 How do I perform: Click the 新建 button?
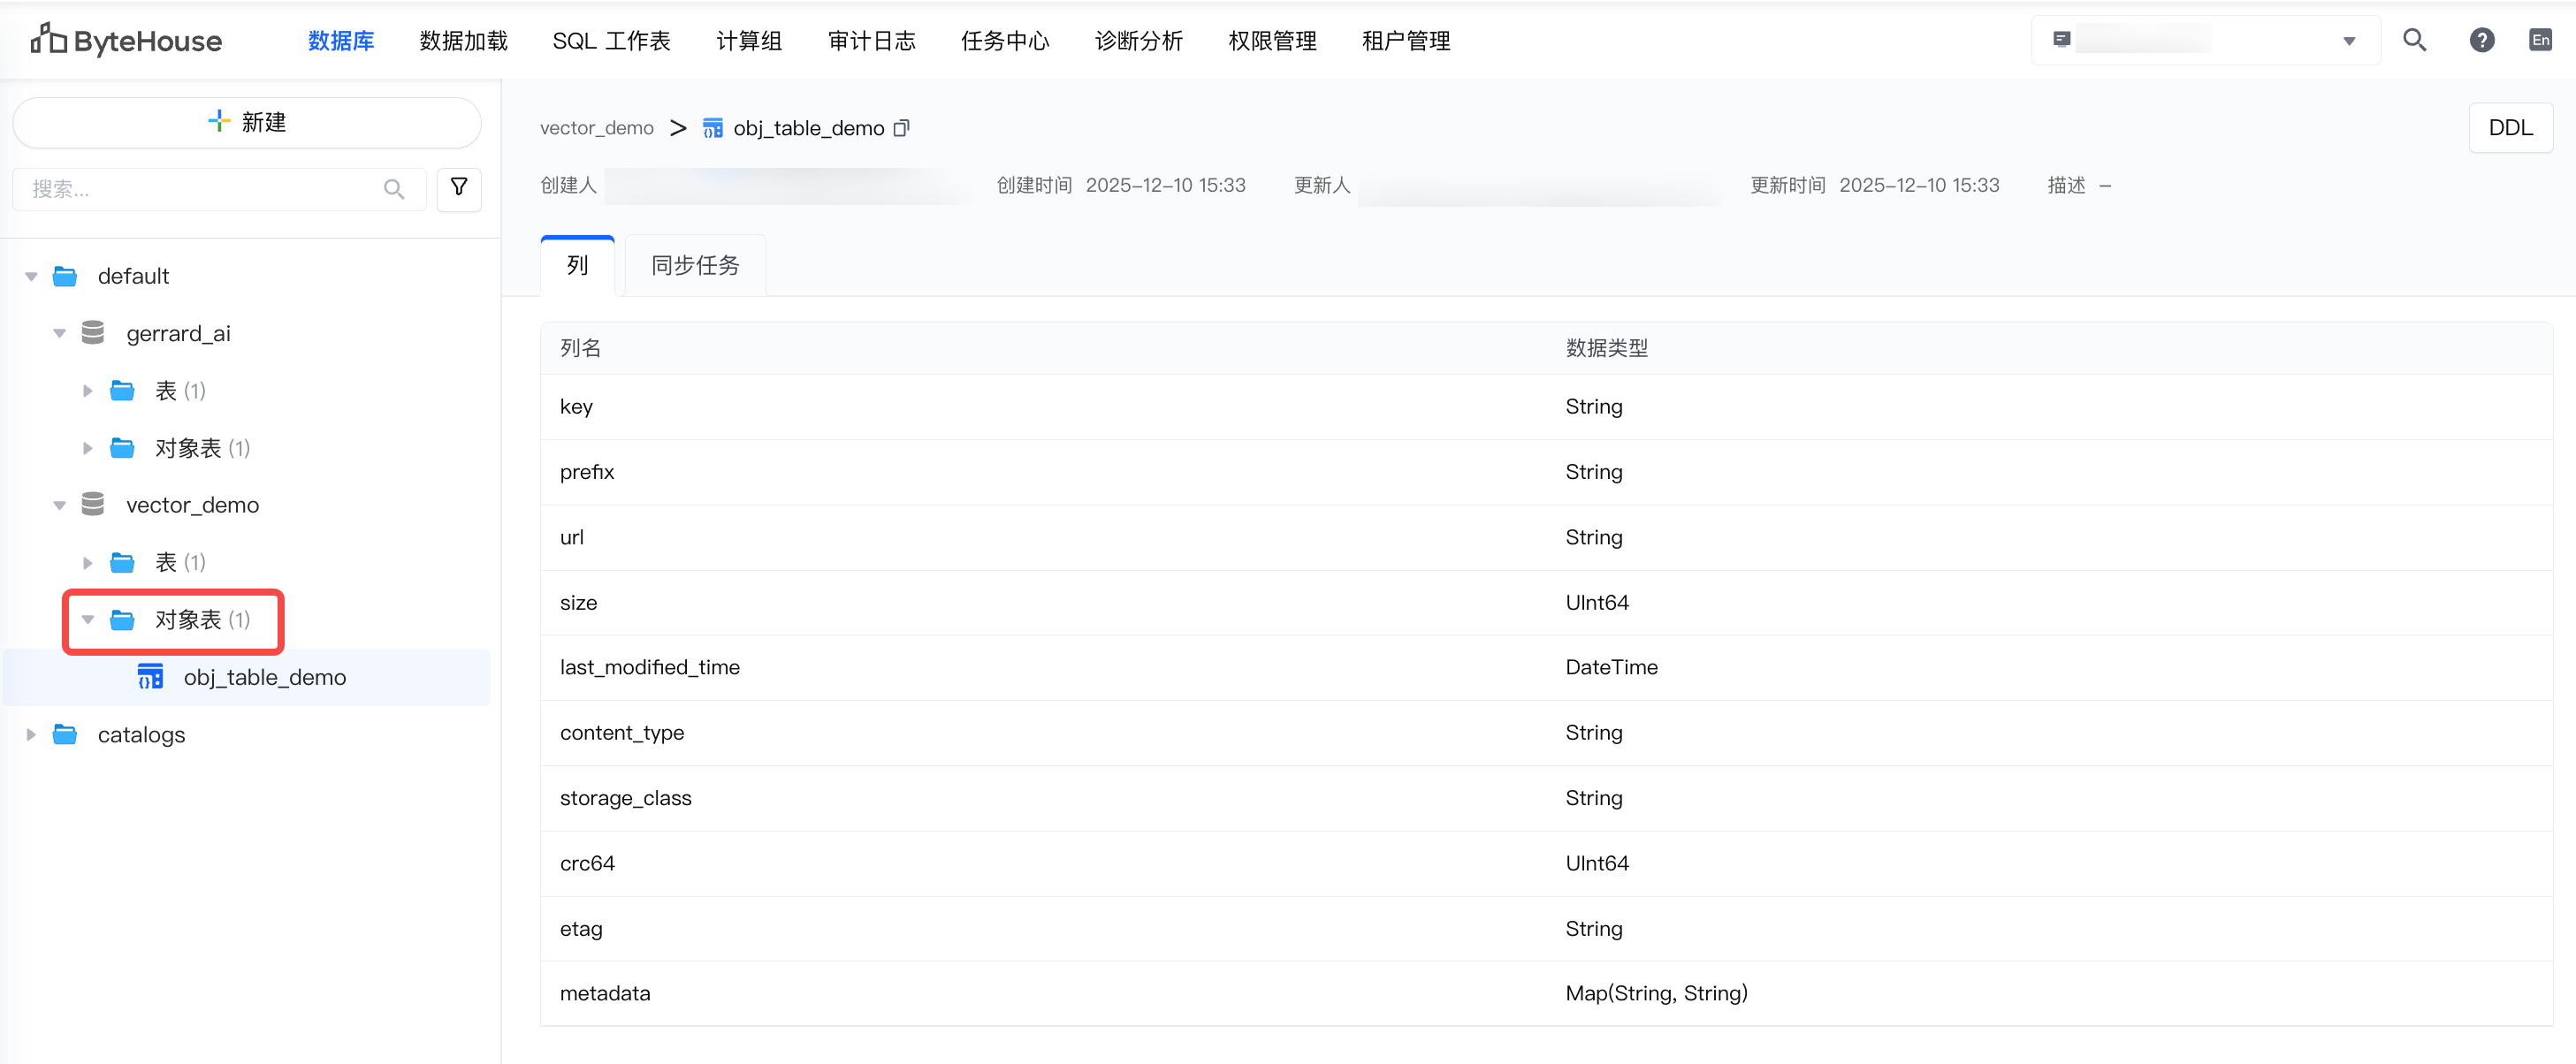pyautogui.click(x=247, y=122)
